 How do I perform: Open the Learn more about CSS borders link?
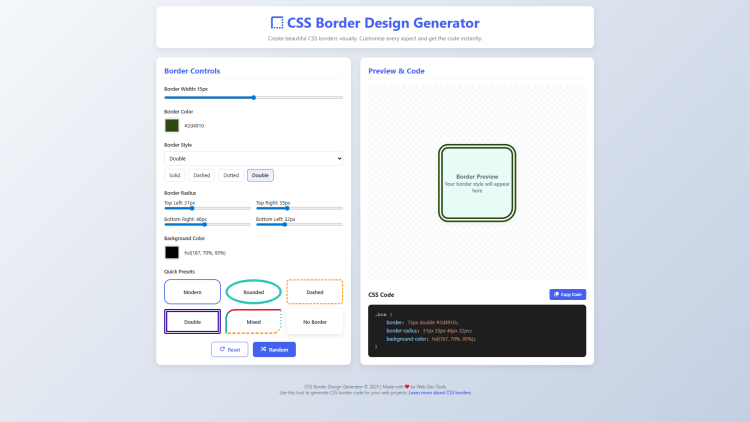(x=440, y=393)
